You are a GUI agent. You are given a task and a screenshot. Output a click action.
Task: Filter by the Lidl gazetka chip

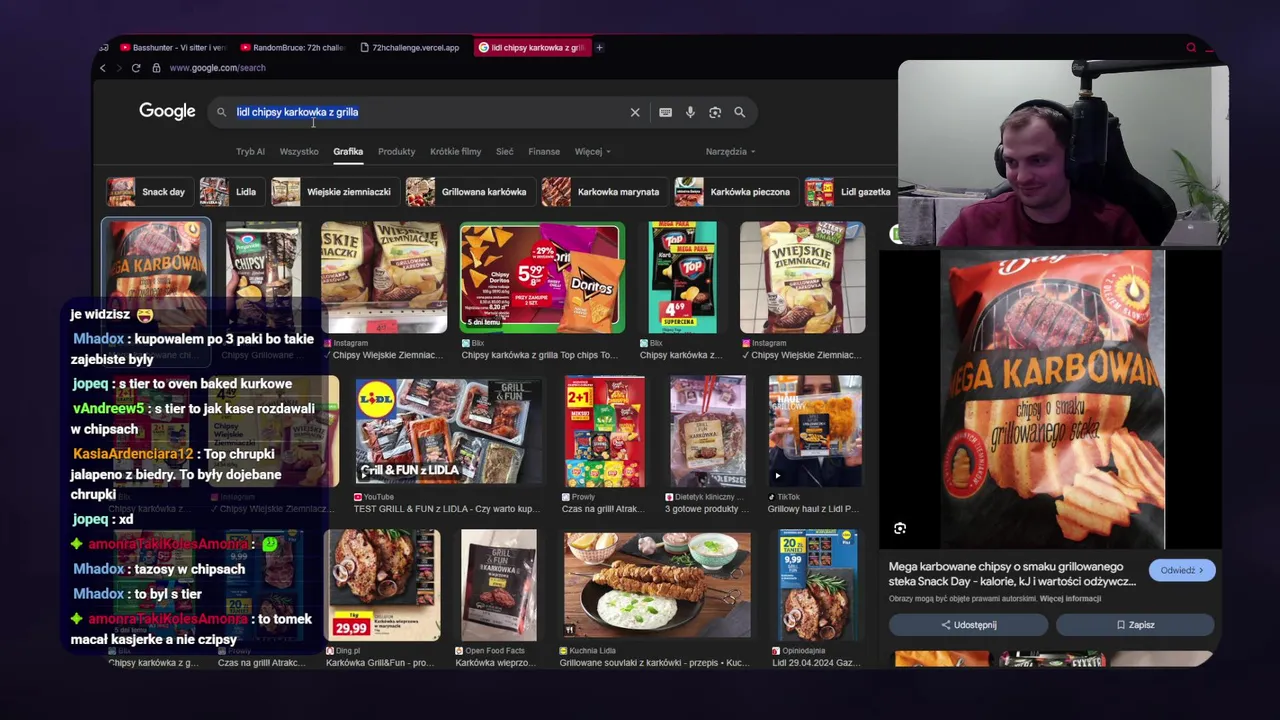[849, 192]
